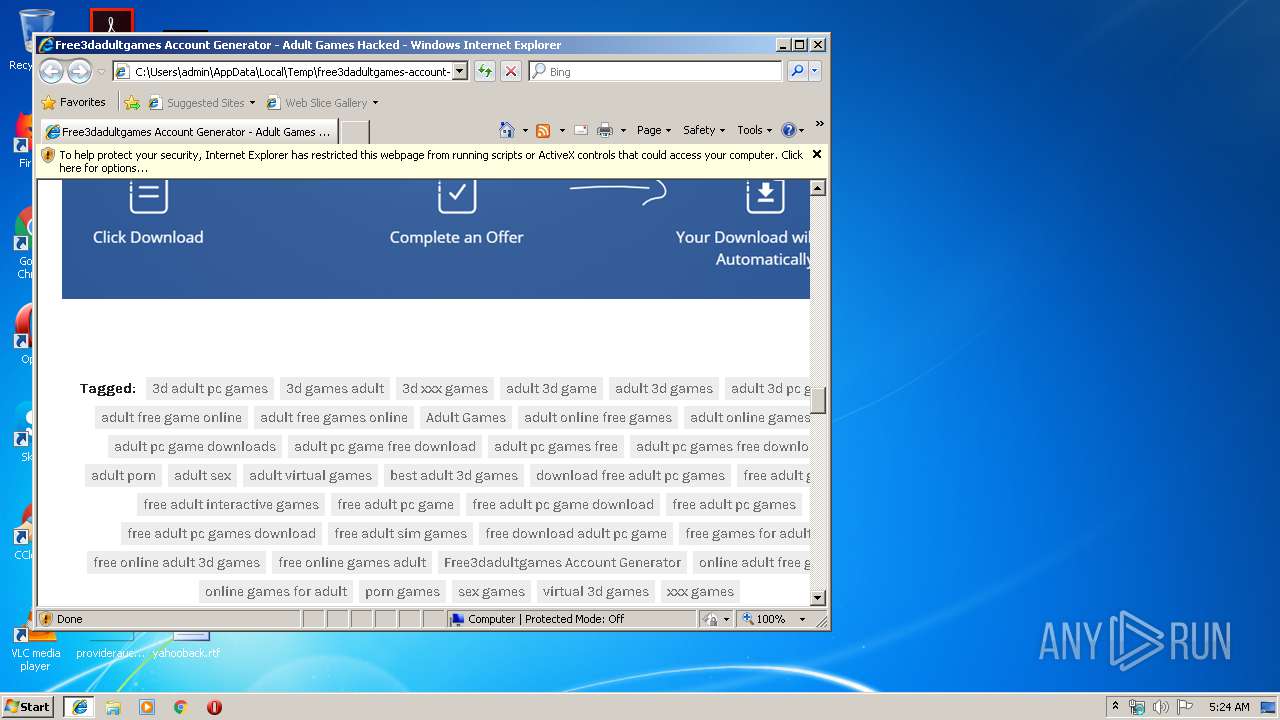Open the taskbar media player icon
Screen dimensions: 1280x720
coord(147,707)
